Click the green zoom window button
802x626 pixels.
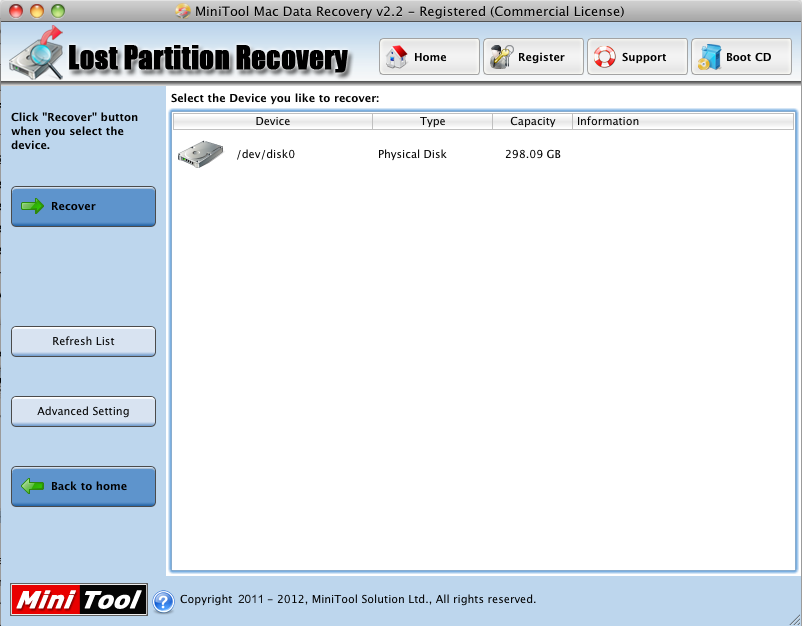[58, 11]
